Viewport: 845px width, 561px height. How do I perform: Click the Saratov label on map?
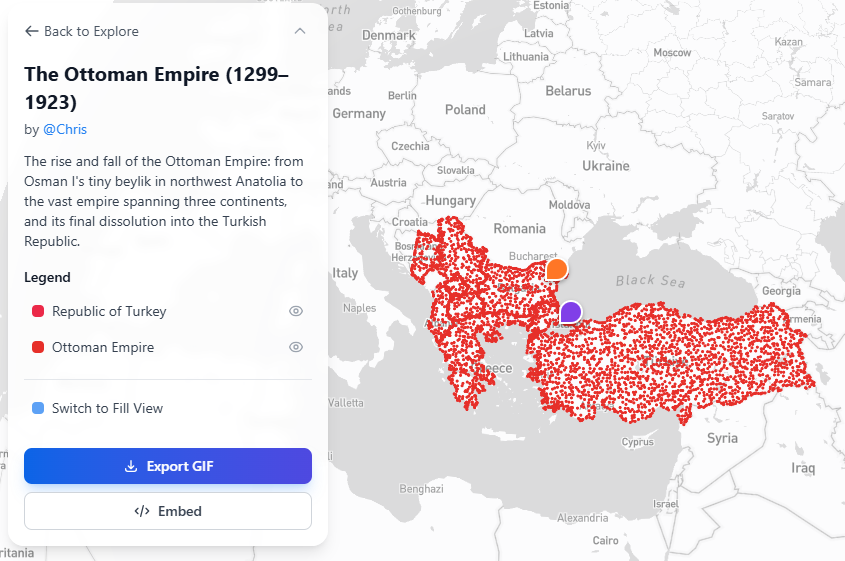click(778, 116)
